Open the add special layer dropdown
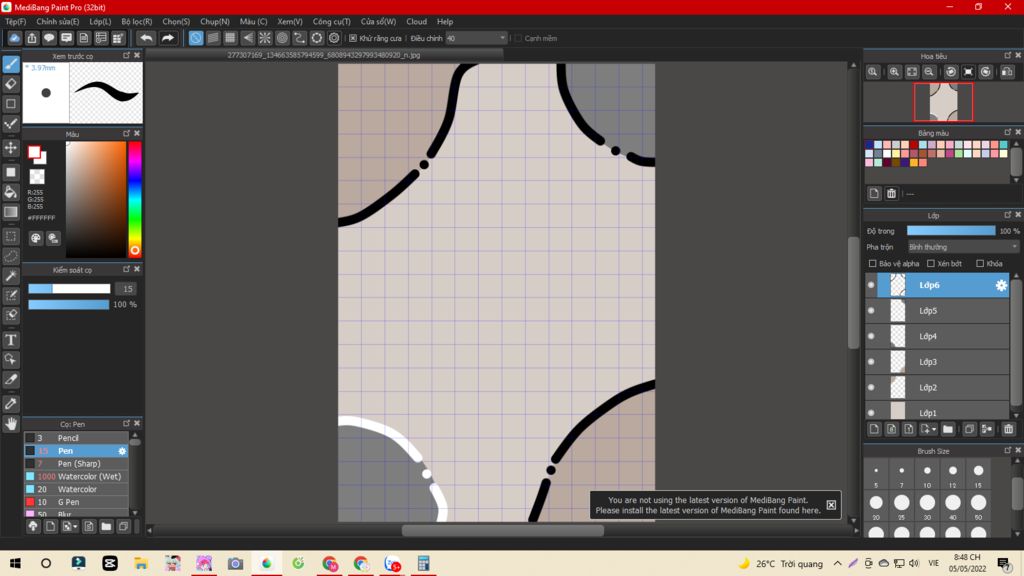Viewport: 1024px width, 576px height. point(928,429)
